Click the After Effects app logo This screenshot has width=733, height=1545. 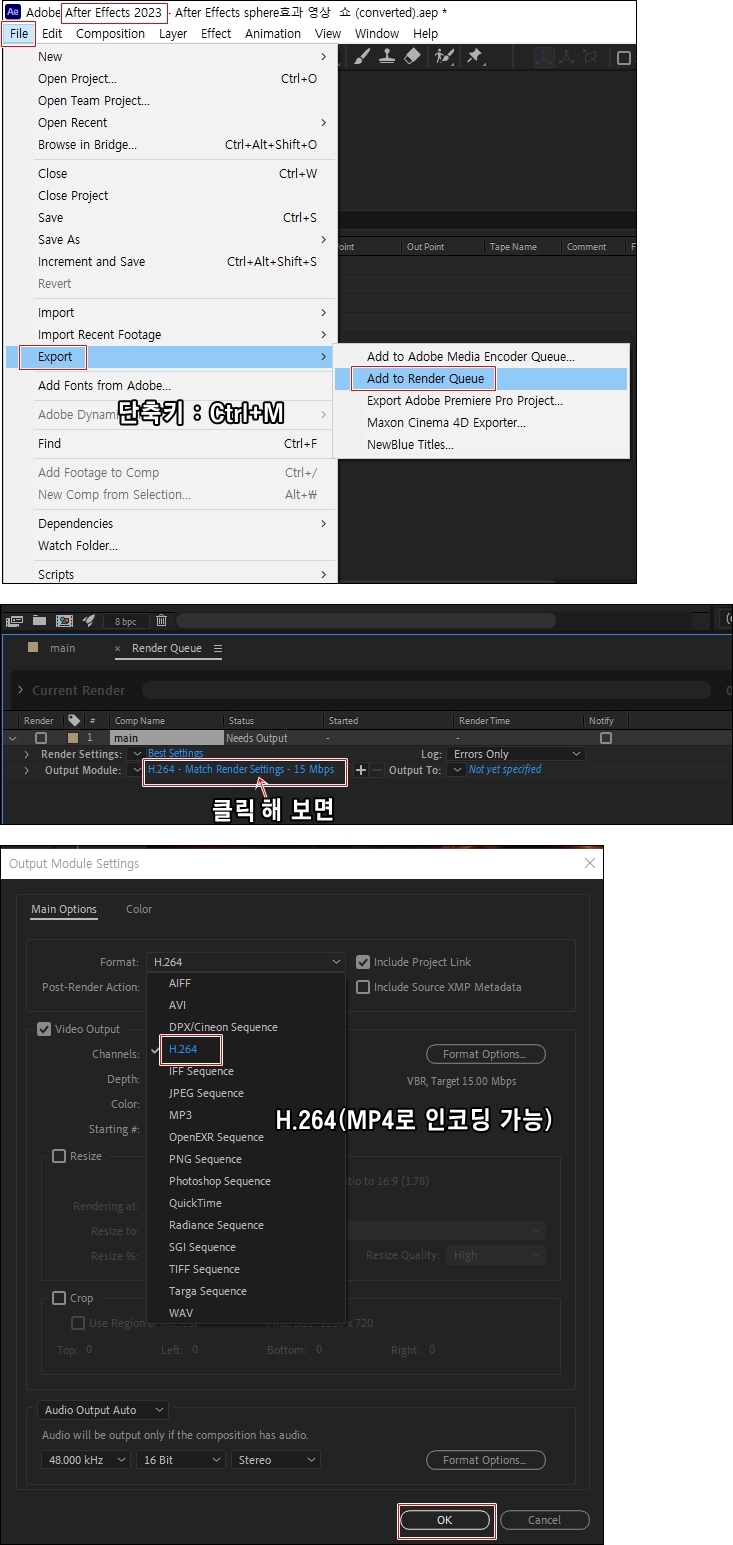pos(13,13)
